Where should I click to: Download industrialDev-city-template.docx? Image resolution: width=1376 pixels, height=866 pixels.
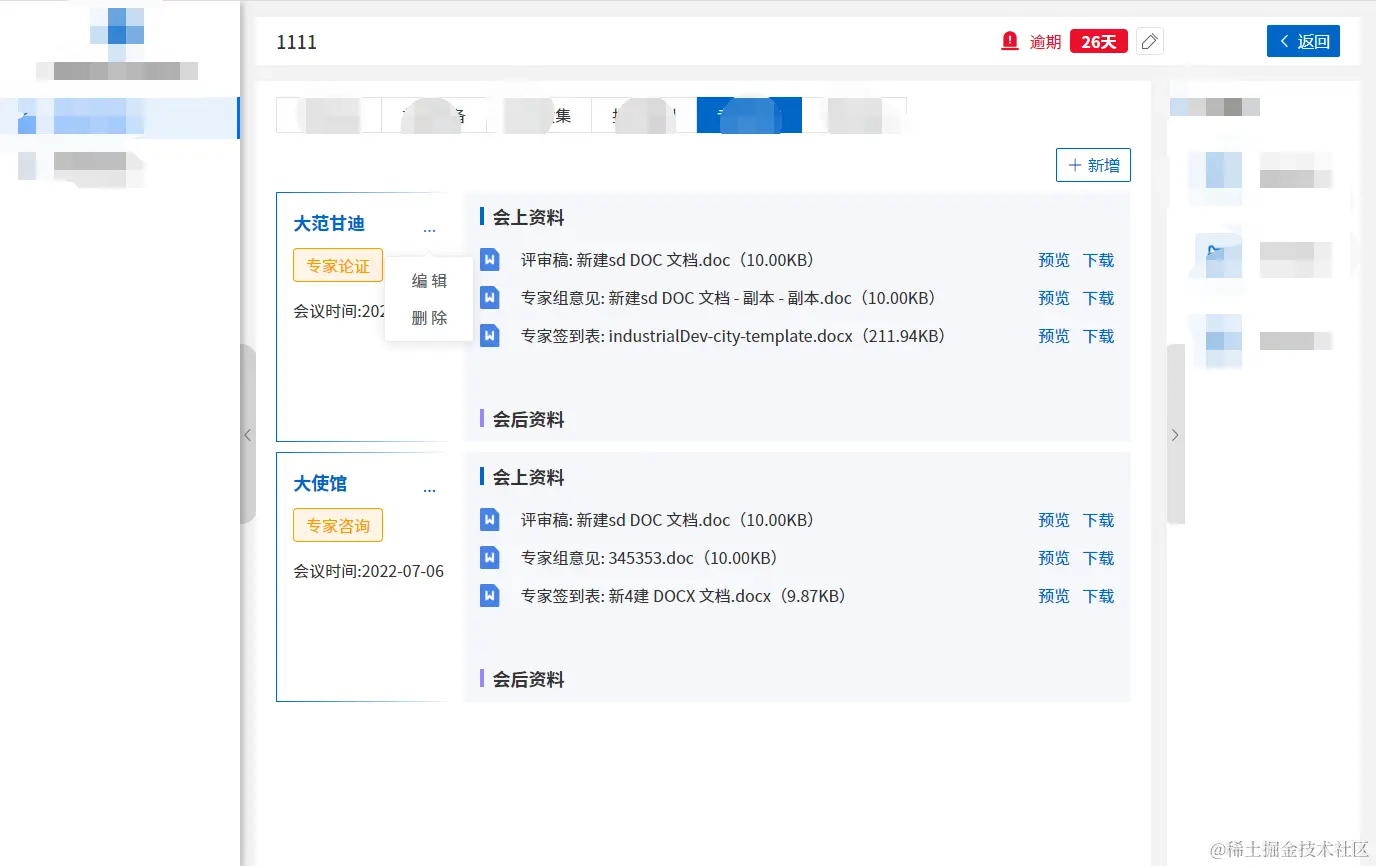click(x=1098, y=336)
